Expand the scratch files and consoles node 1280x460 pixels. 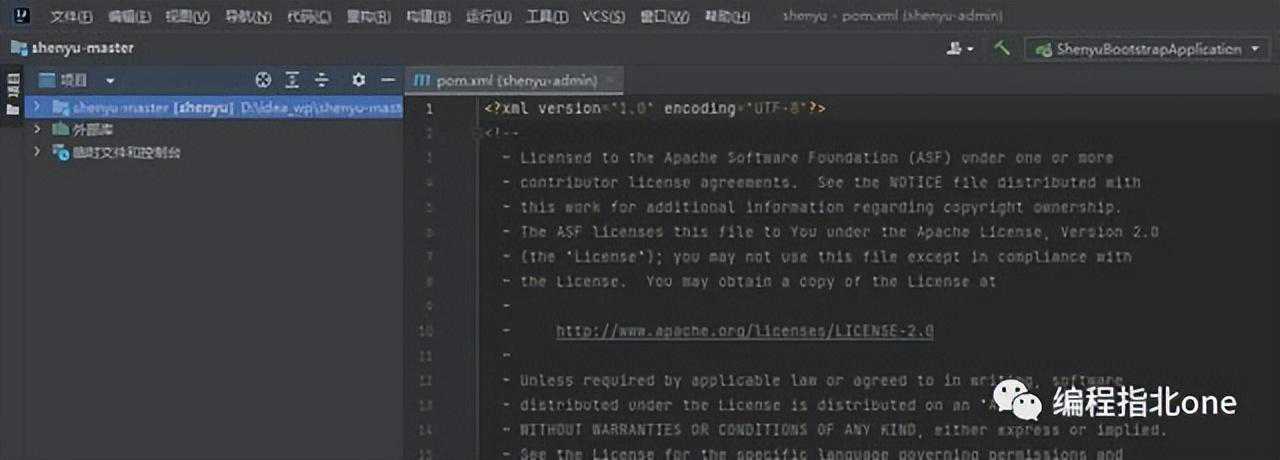[37, 153]
